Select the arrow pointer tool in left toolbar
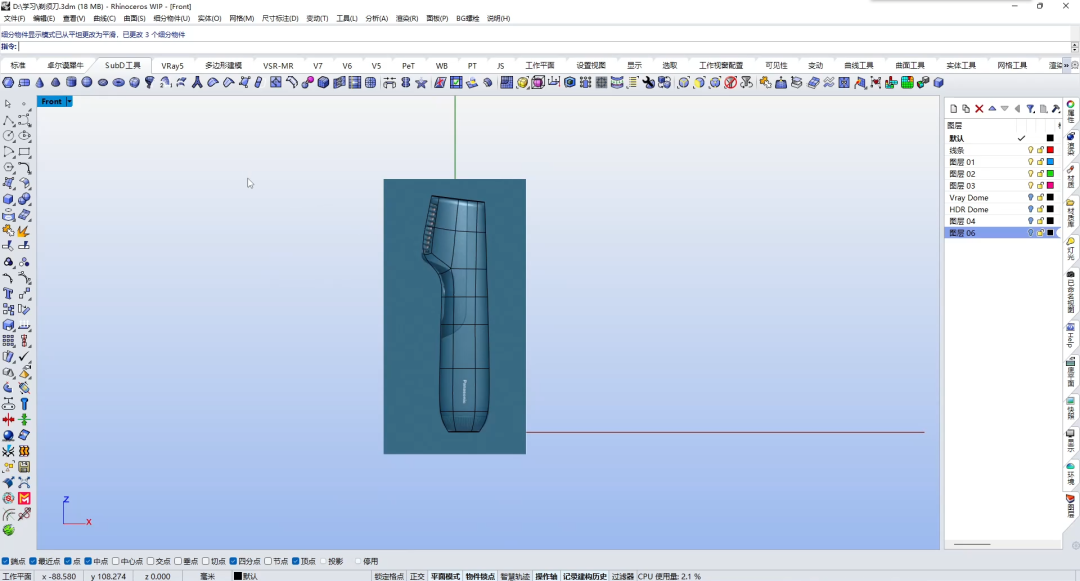 click(8, 104)
